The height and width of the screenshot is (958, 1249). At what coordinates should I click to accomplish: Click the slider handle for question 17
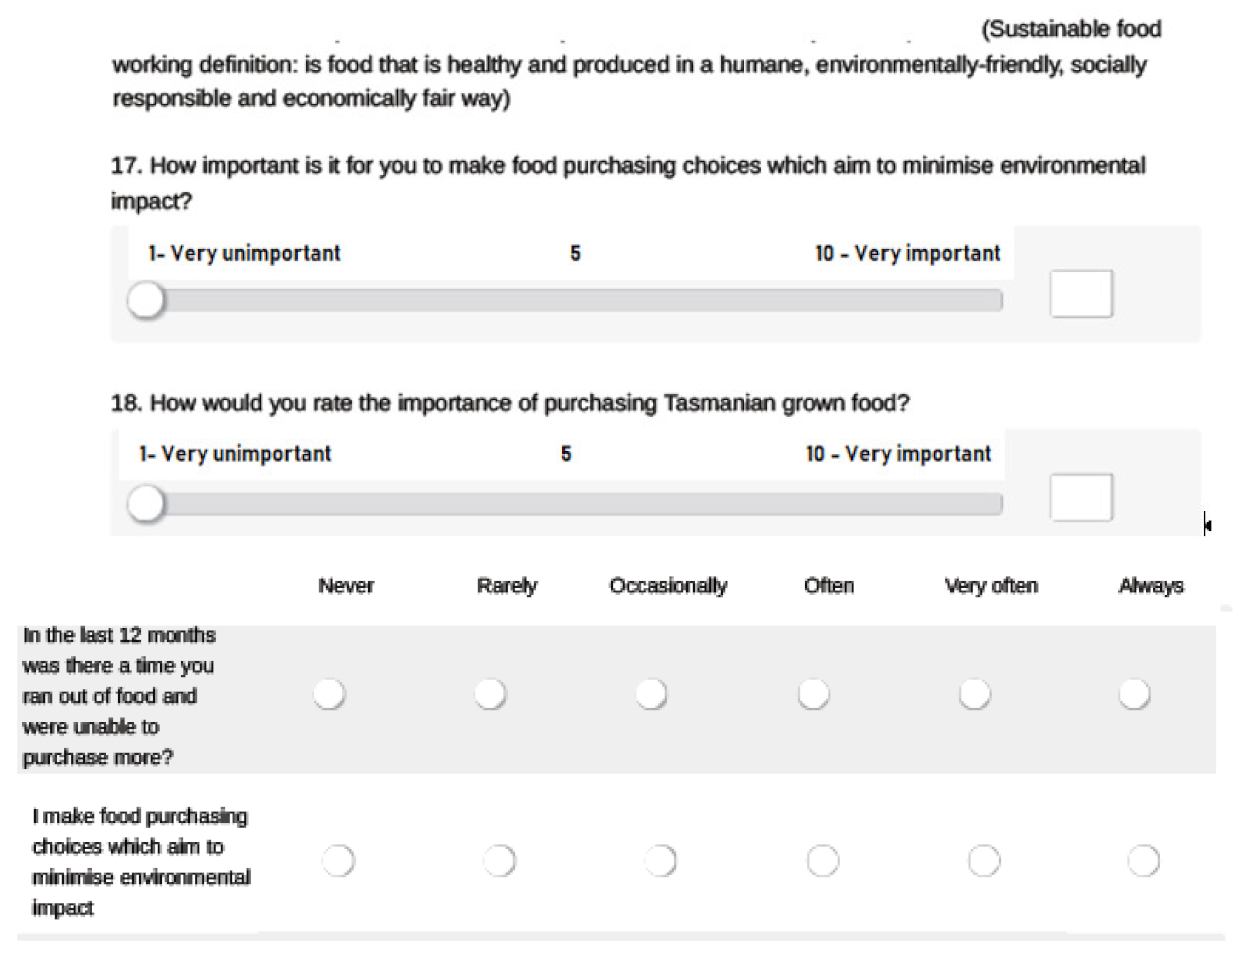[145, 298]
